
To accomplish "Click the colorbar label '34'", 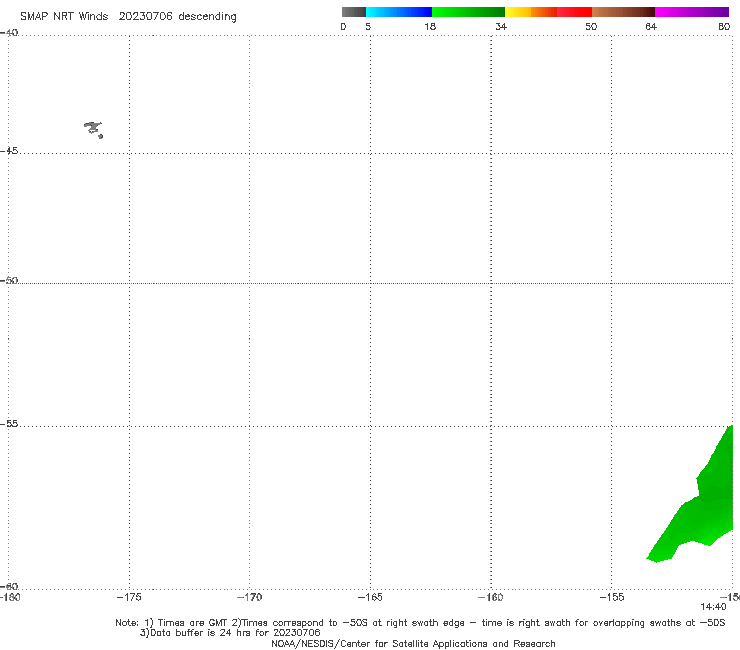I will coord(501,27).
